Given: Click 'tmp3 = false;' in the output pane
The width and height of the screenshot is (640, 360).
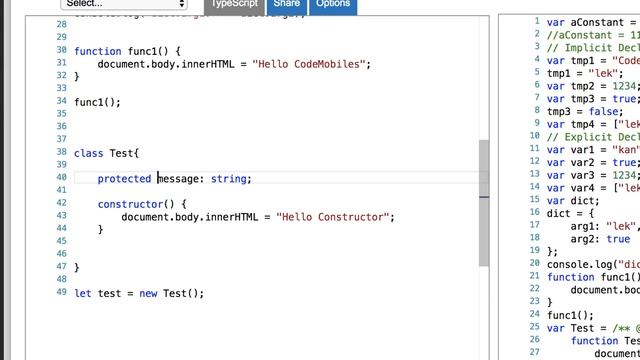Looking at the screenshot, I should [x=585, y=111].
